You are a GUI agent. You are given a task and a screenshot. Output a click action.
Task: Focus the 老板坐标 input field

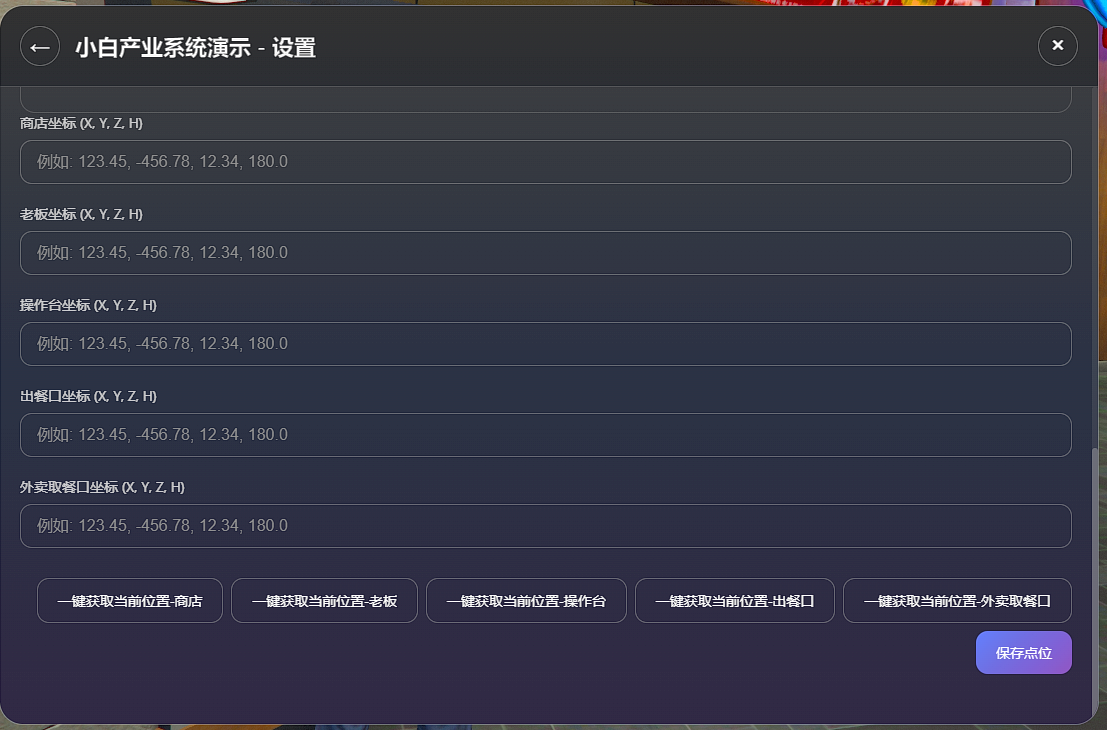click(x=546, y=253)
